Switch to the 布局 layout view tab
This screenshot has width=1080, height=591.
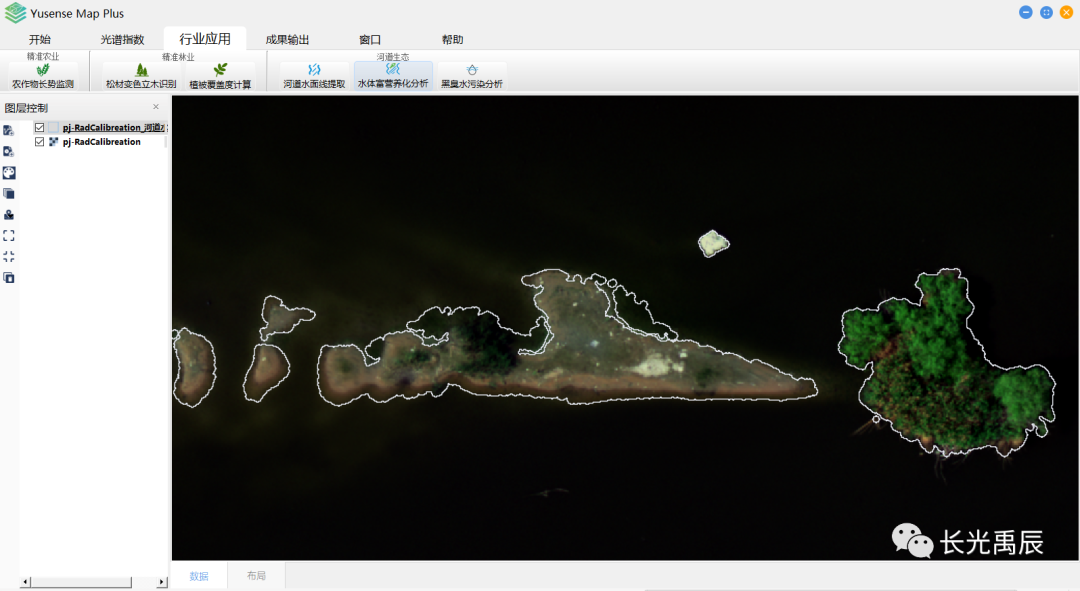pos(256,576)
